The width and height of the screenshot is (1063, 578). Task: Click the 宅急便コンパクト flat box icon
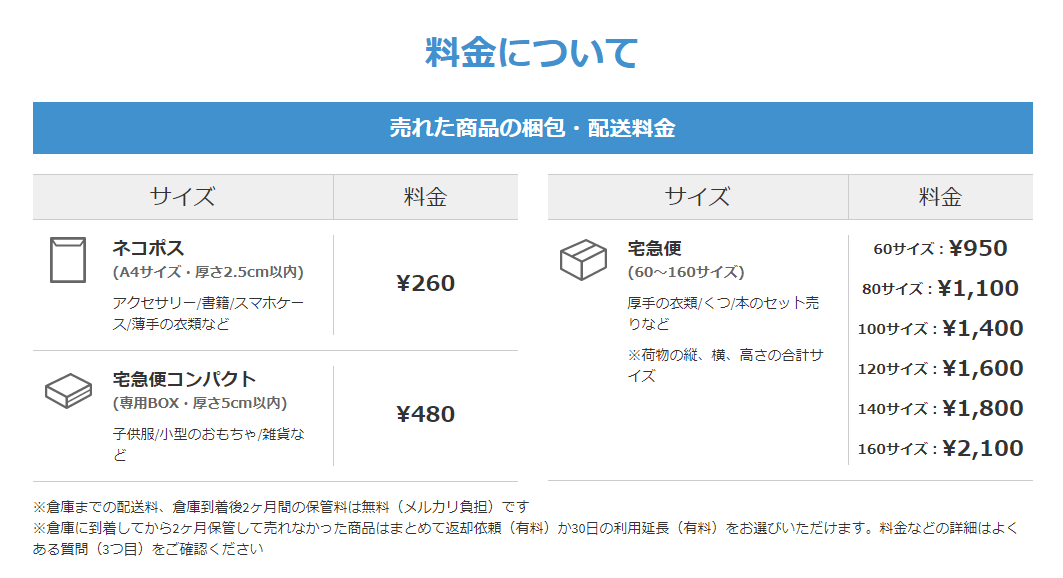[68, 391]
